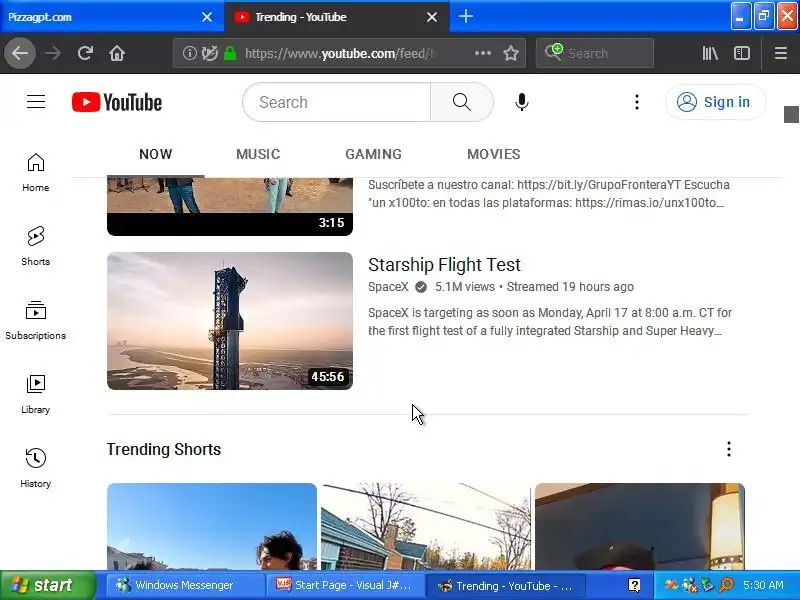The width and height of the screenshot is (800, 600).
Task: Click the orange magnifier tray icon
Action: pos(726,585)
